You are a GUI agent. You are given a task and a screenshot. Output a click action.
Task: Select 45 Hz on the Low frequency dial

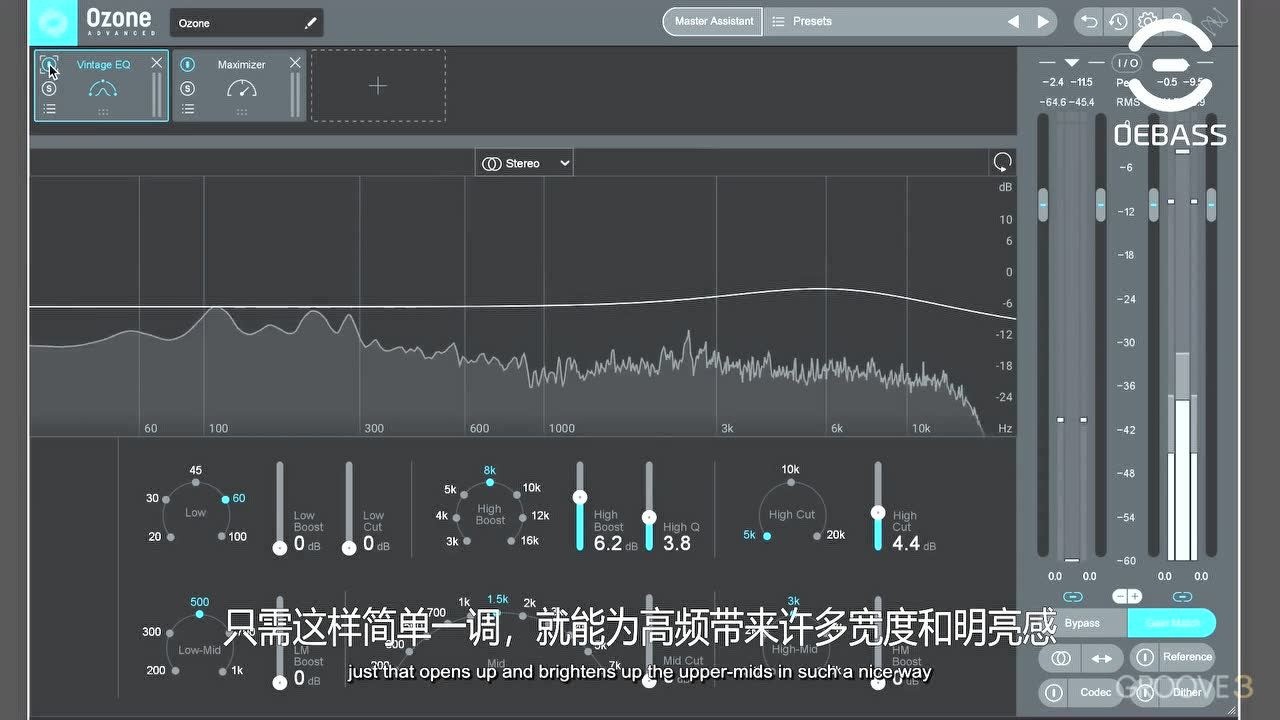(196, 482)
